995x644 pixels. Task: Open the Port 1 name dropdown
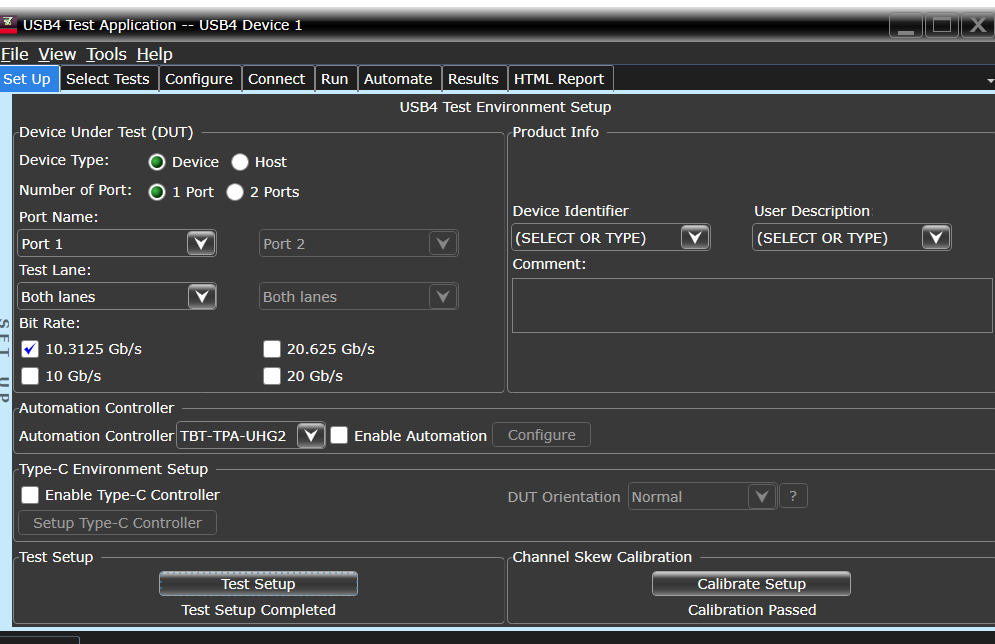pyautogui.click(x=200, y=243)
